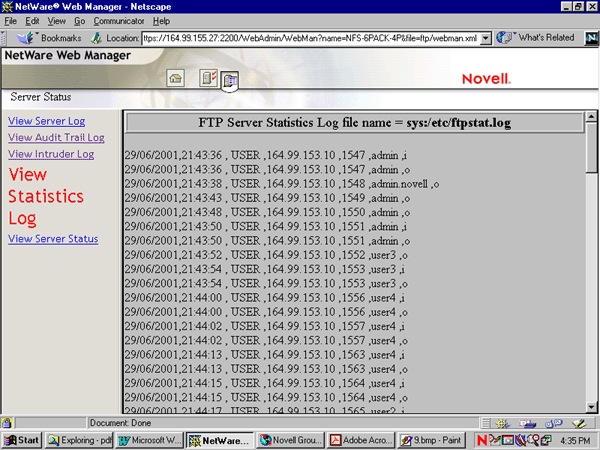Open the View Audit Trail Log link
The height and width of the screenshot is (450, 600).
pos(56,138)
